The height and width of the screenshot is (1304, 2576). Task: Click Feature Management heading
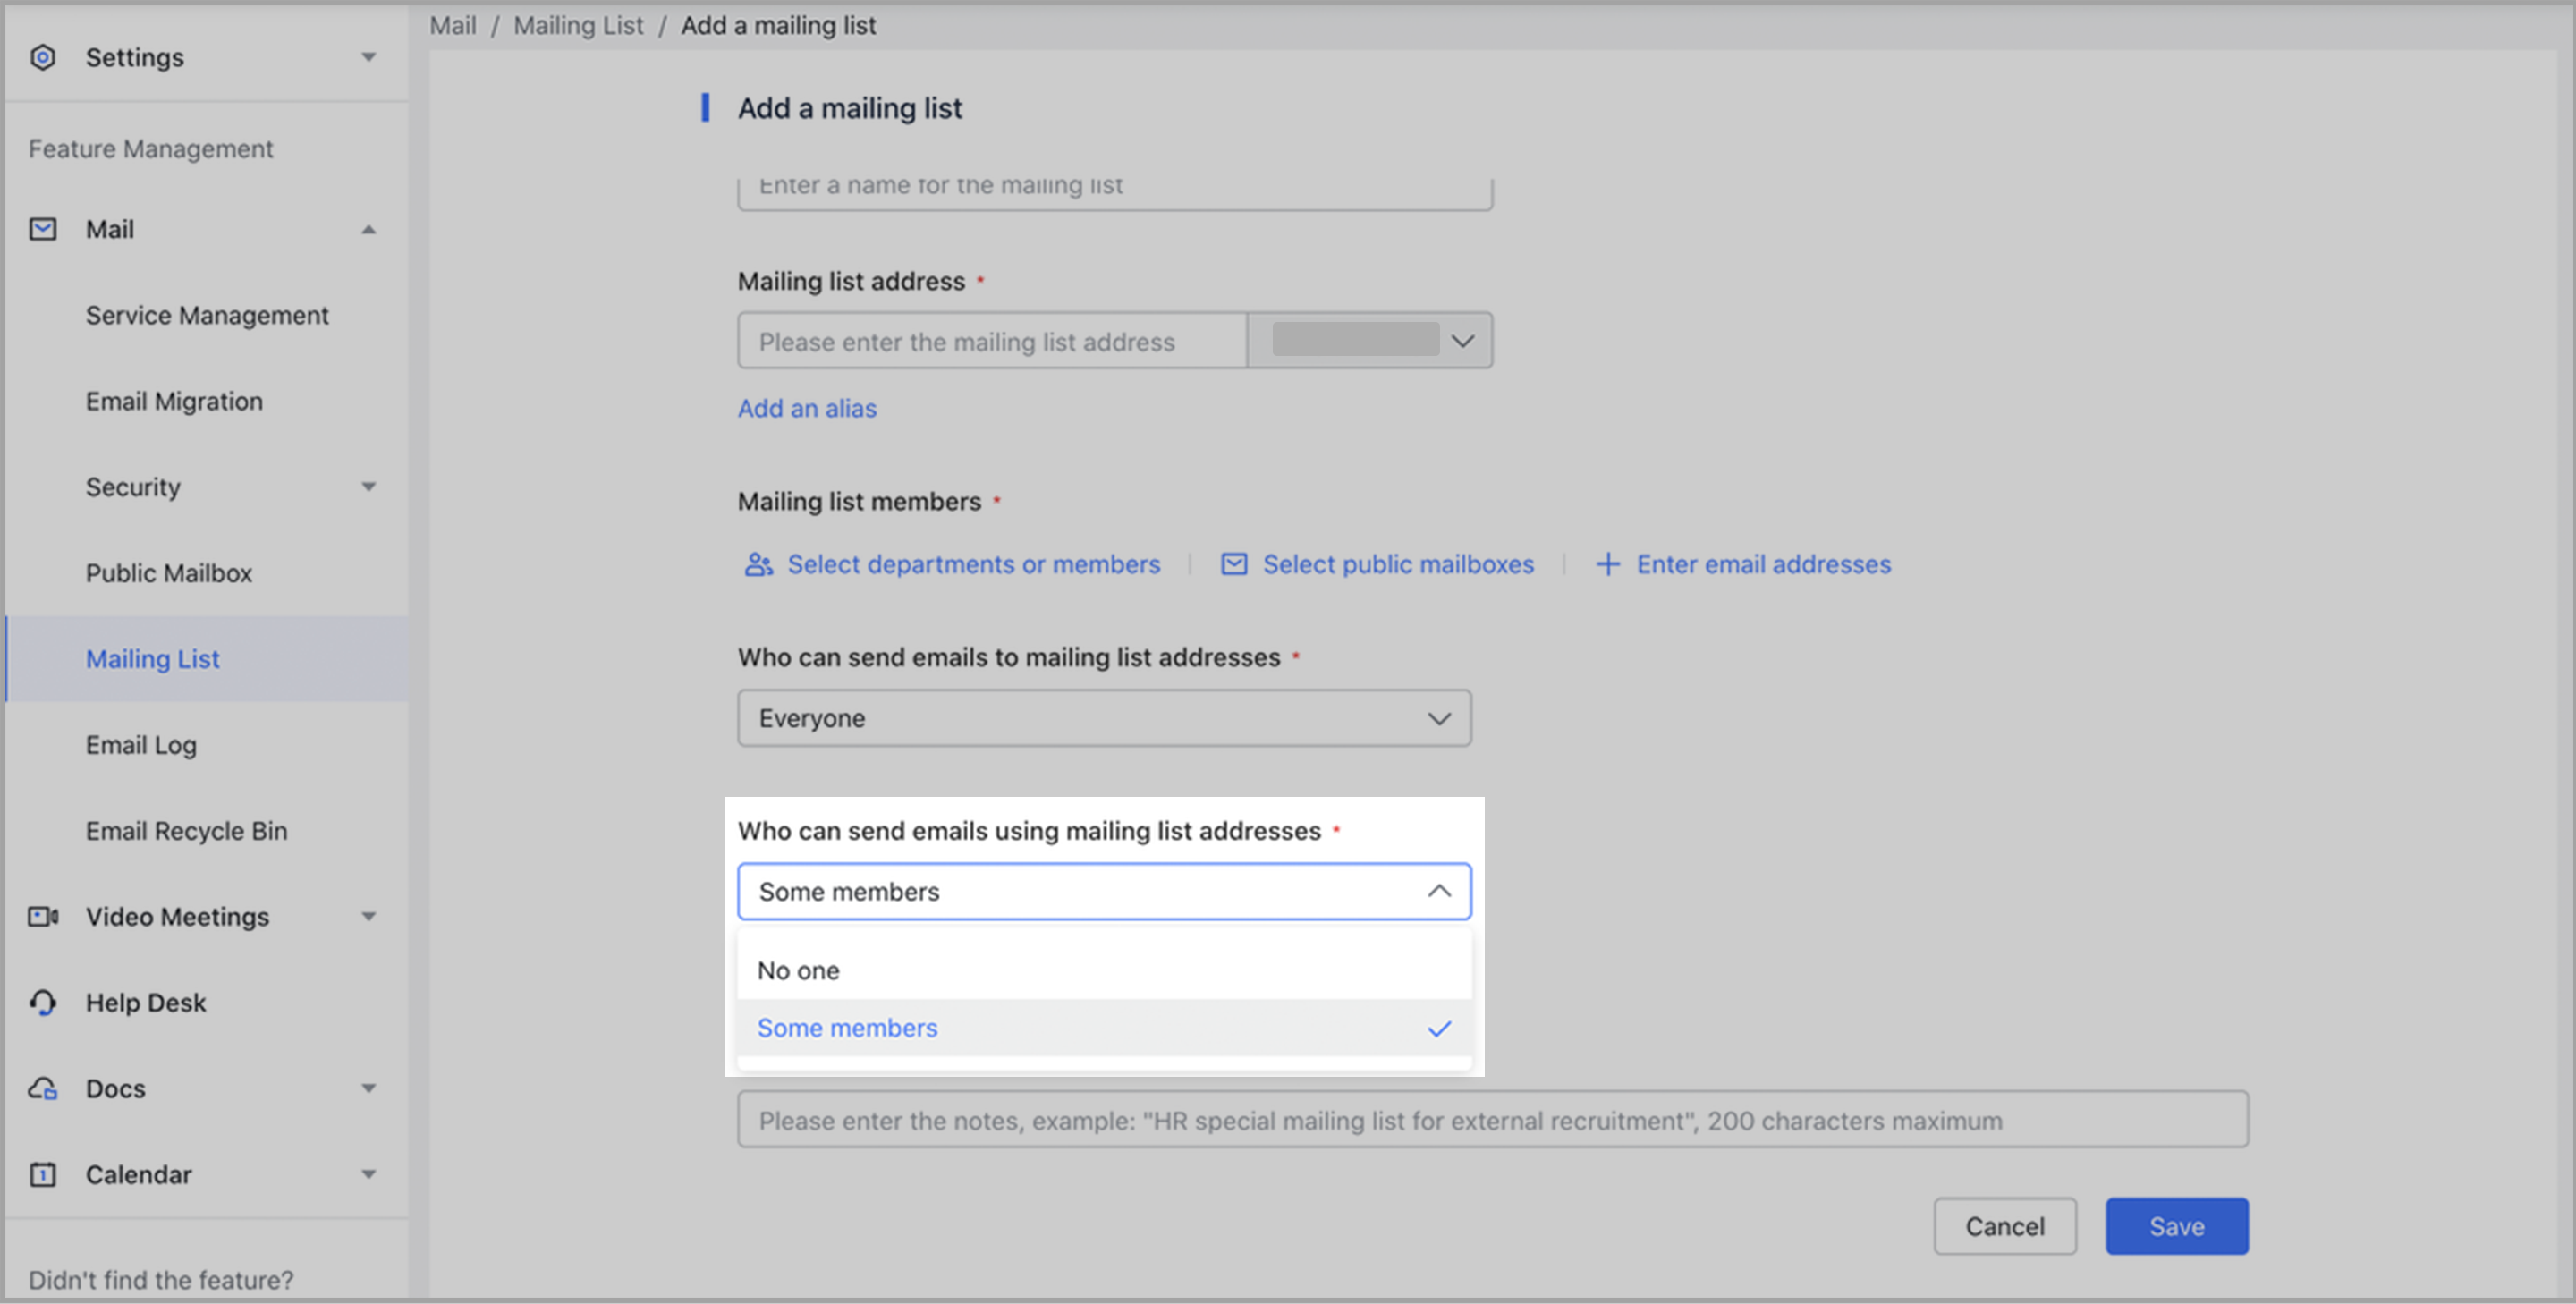click(x=151, y=148)
